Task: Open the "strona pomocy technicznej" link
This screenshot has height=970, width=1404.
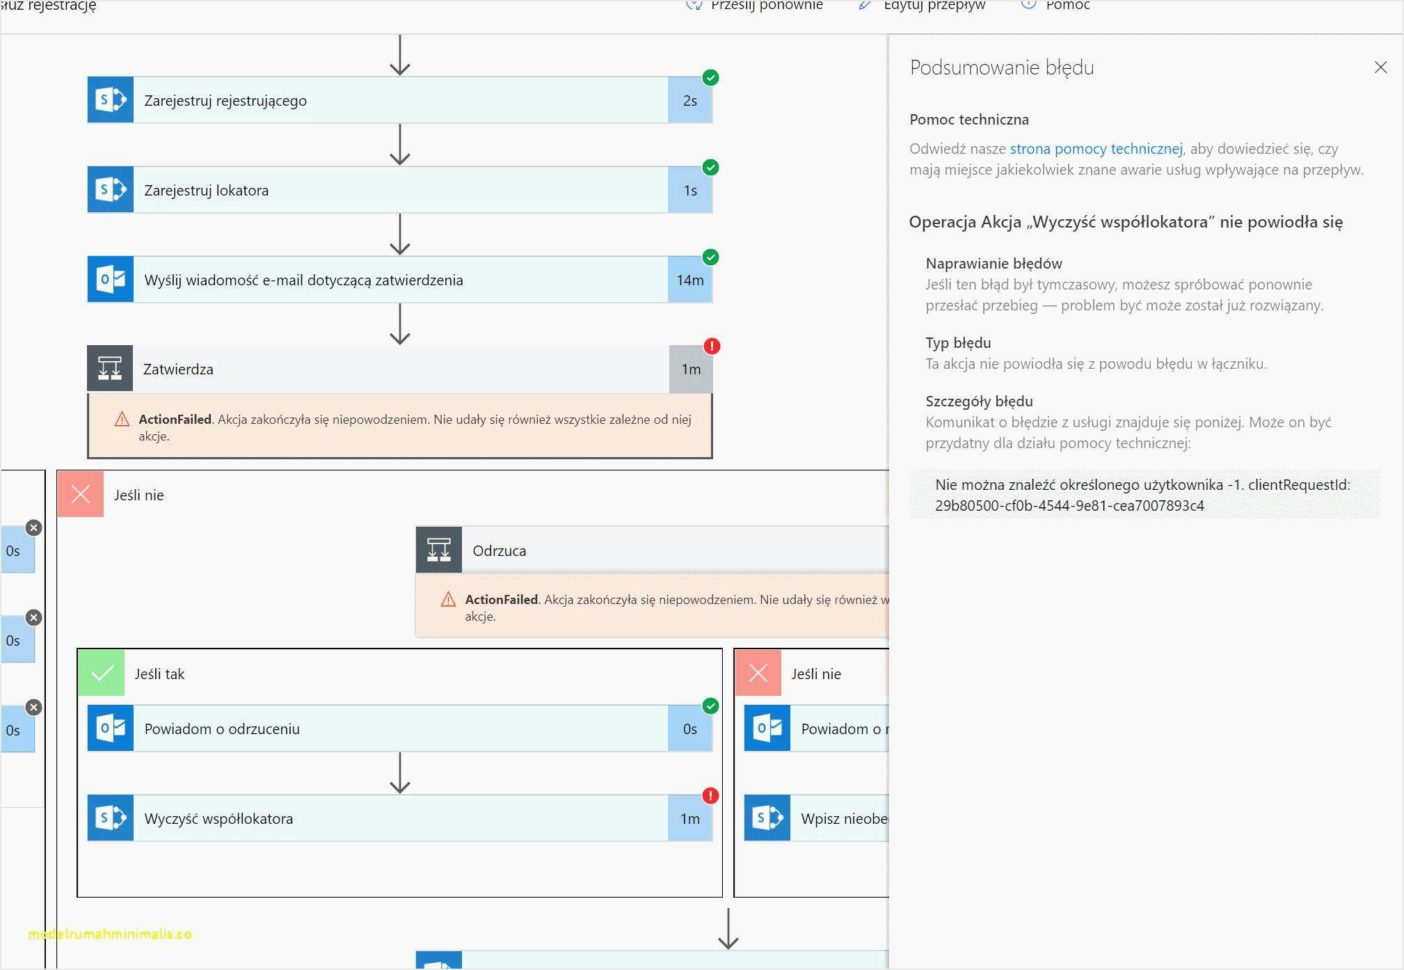Action: pyautogui.click(x=1095, y=148)
